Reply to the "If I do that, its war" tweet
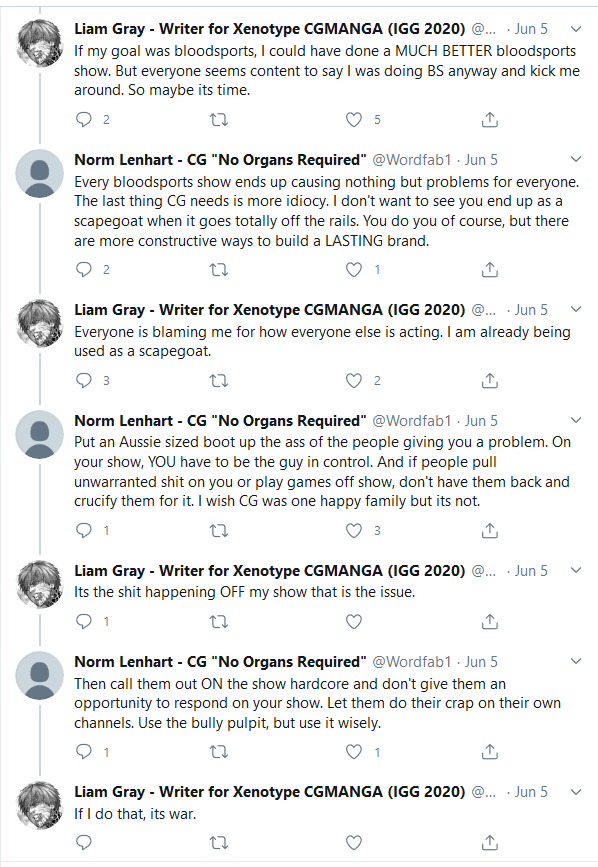Screen dimensions: 598x867 click(83, 842)
